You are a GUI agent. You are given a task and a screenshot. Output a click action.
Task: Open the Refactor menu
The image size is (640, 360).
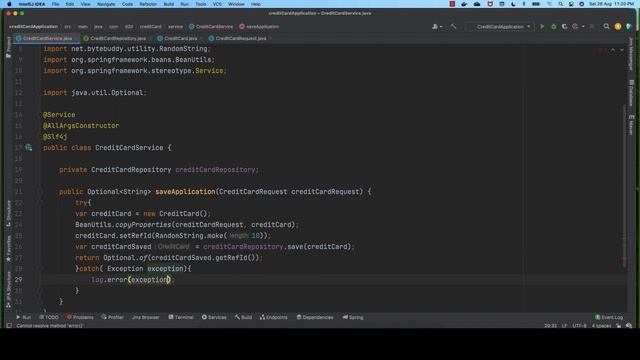pos(148,4)
